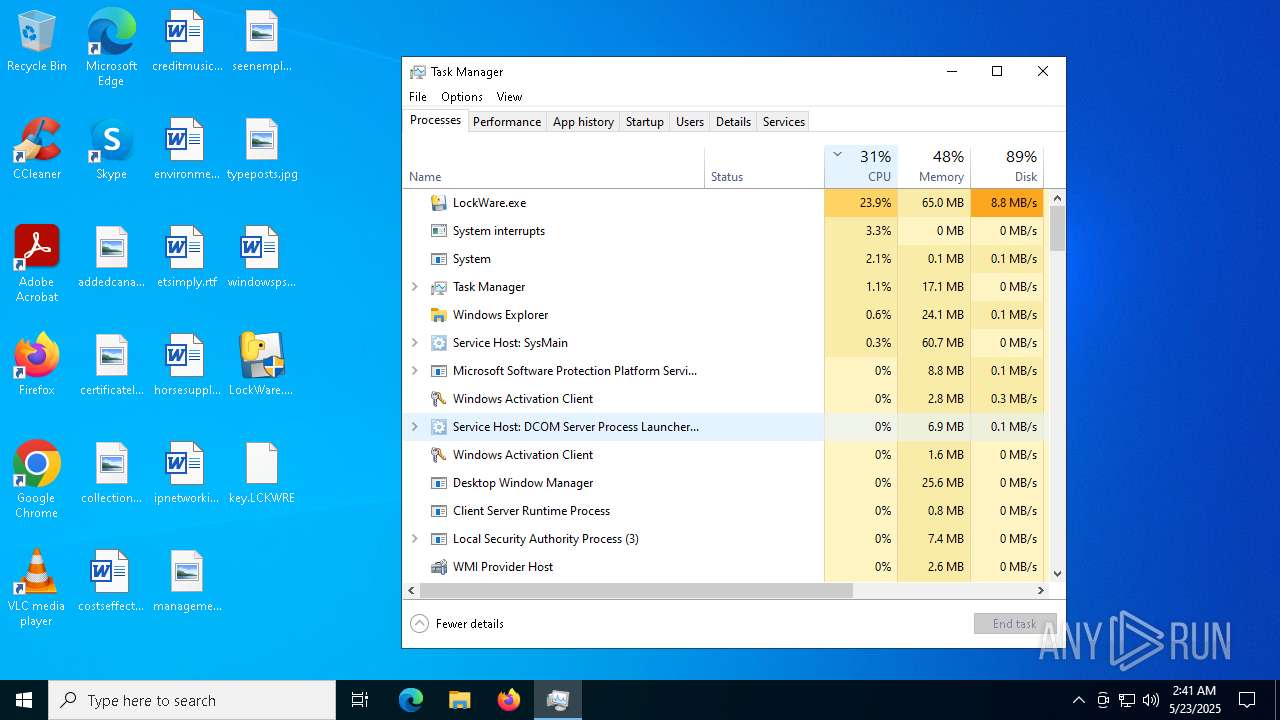Click the horizontal scrollbar in process list
The height and width of the screenshot is (720, 1280).
click(636, 591)
